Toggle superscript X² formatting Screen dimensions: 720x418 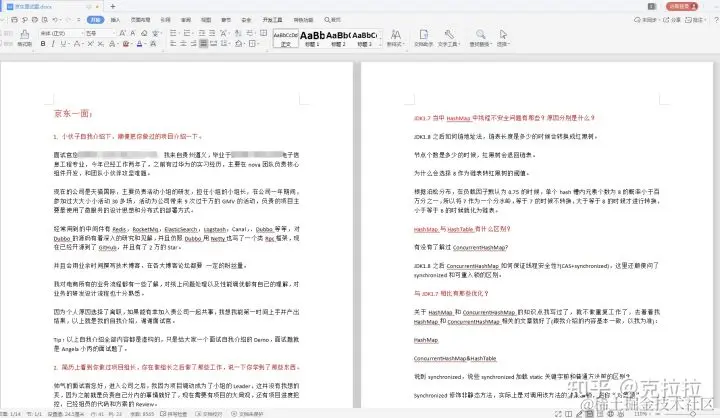click(90, 44)
